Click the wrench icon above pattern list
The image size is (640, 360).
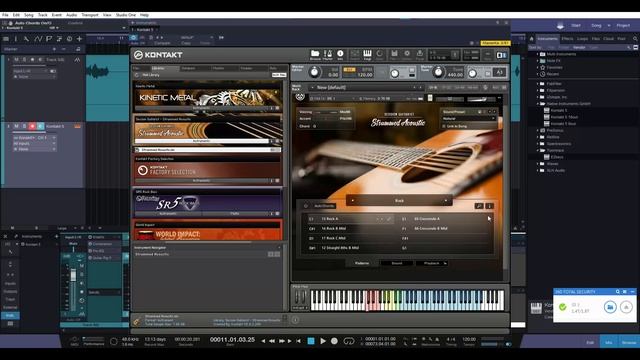point(479,206)
